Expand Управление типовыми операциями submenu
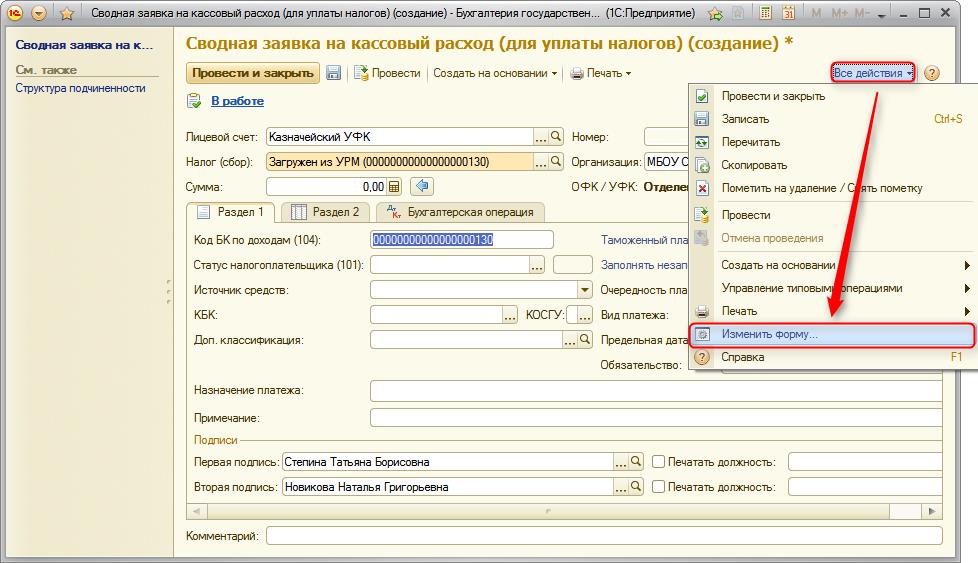The image size is (978, 563). point(832,288)
